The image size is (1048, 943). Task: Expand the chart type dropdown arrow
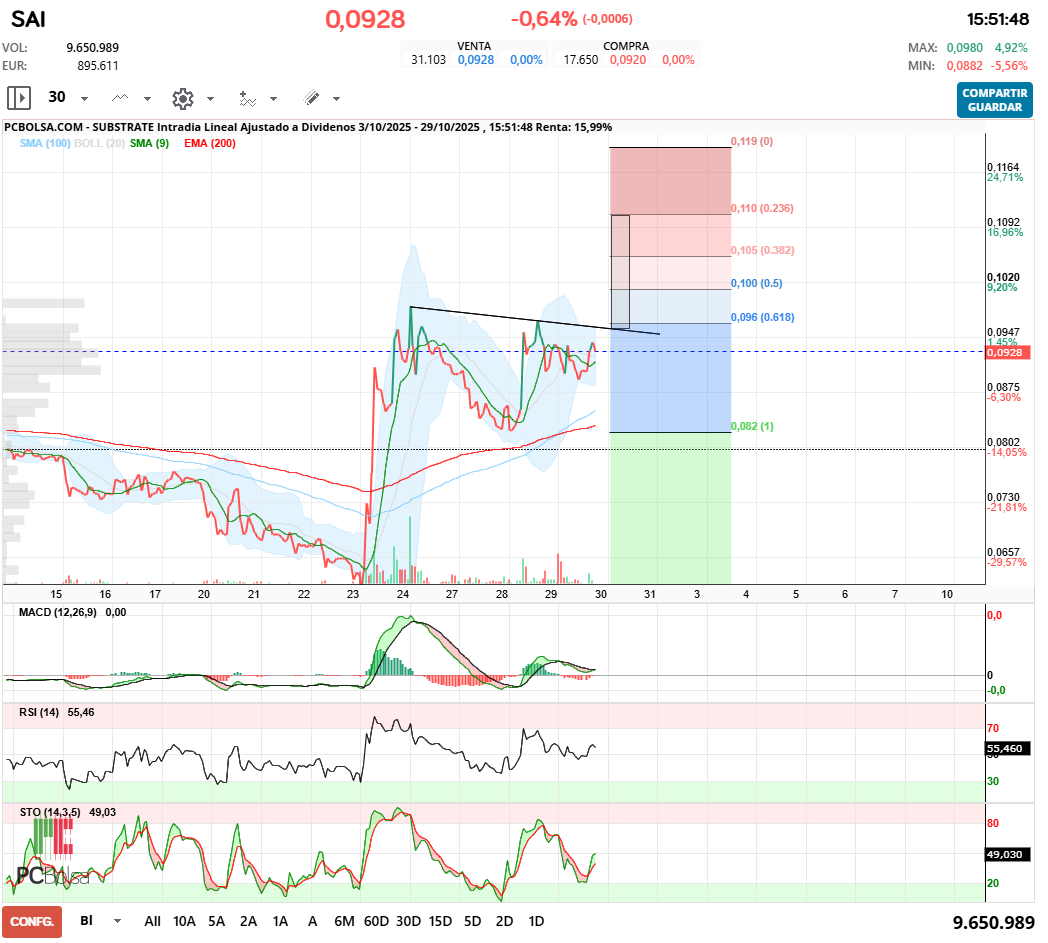147,99
